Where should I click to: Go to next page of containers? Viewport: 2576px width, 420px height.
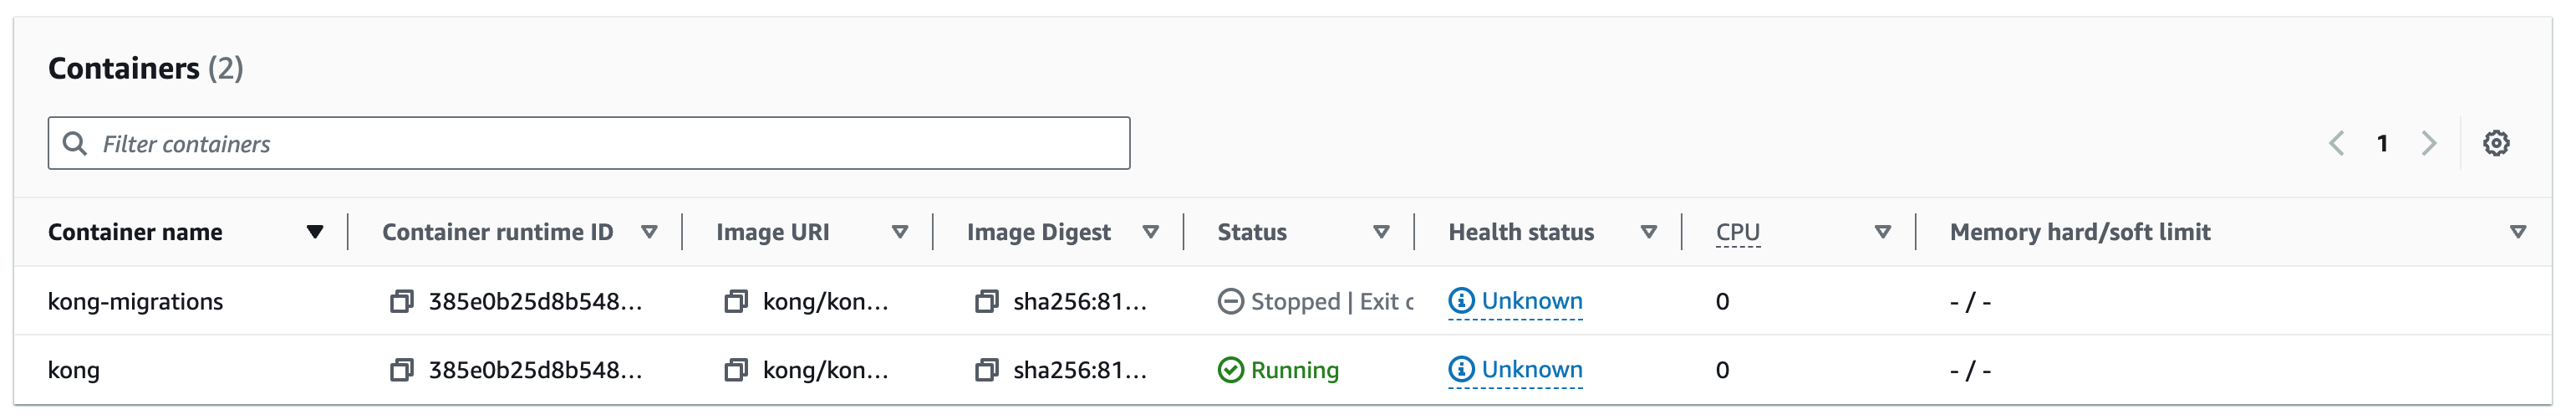(x=2429, y=143)
